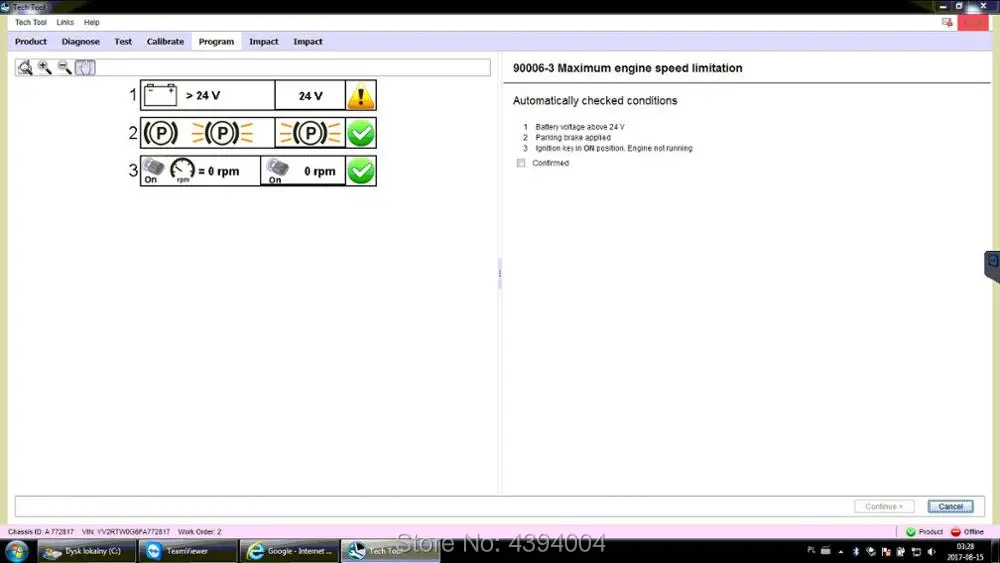Open the Windows Start menu
This screenshot has width=1000, height=563.
pyautogui.click(x=17, y=551)
